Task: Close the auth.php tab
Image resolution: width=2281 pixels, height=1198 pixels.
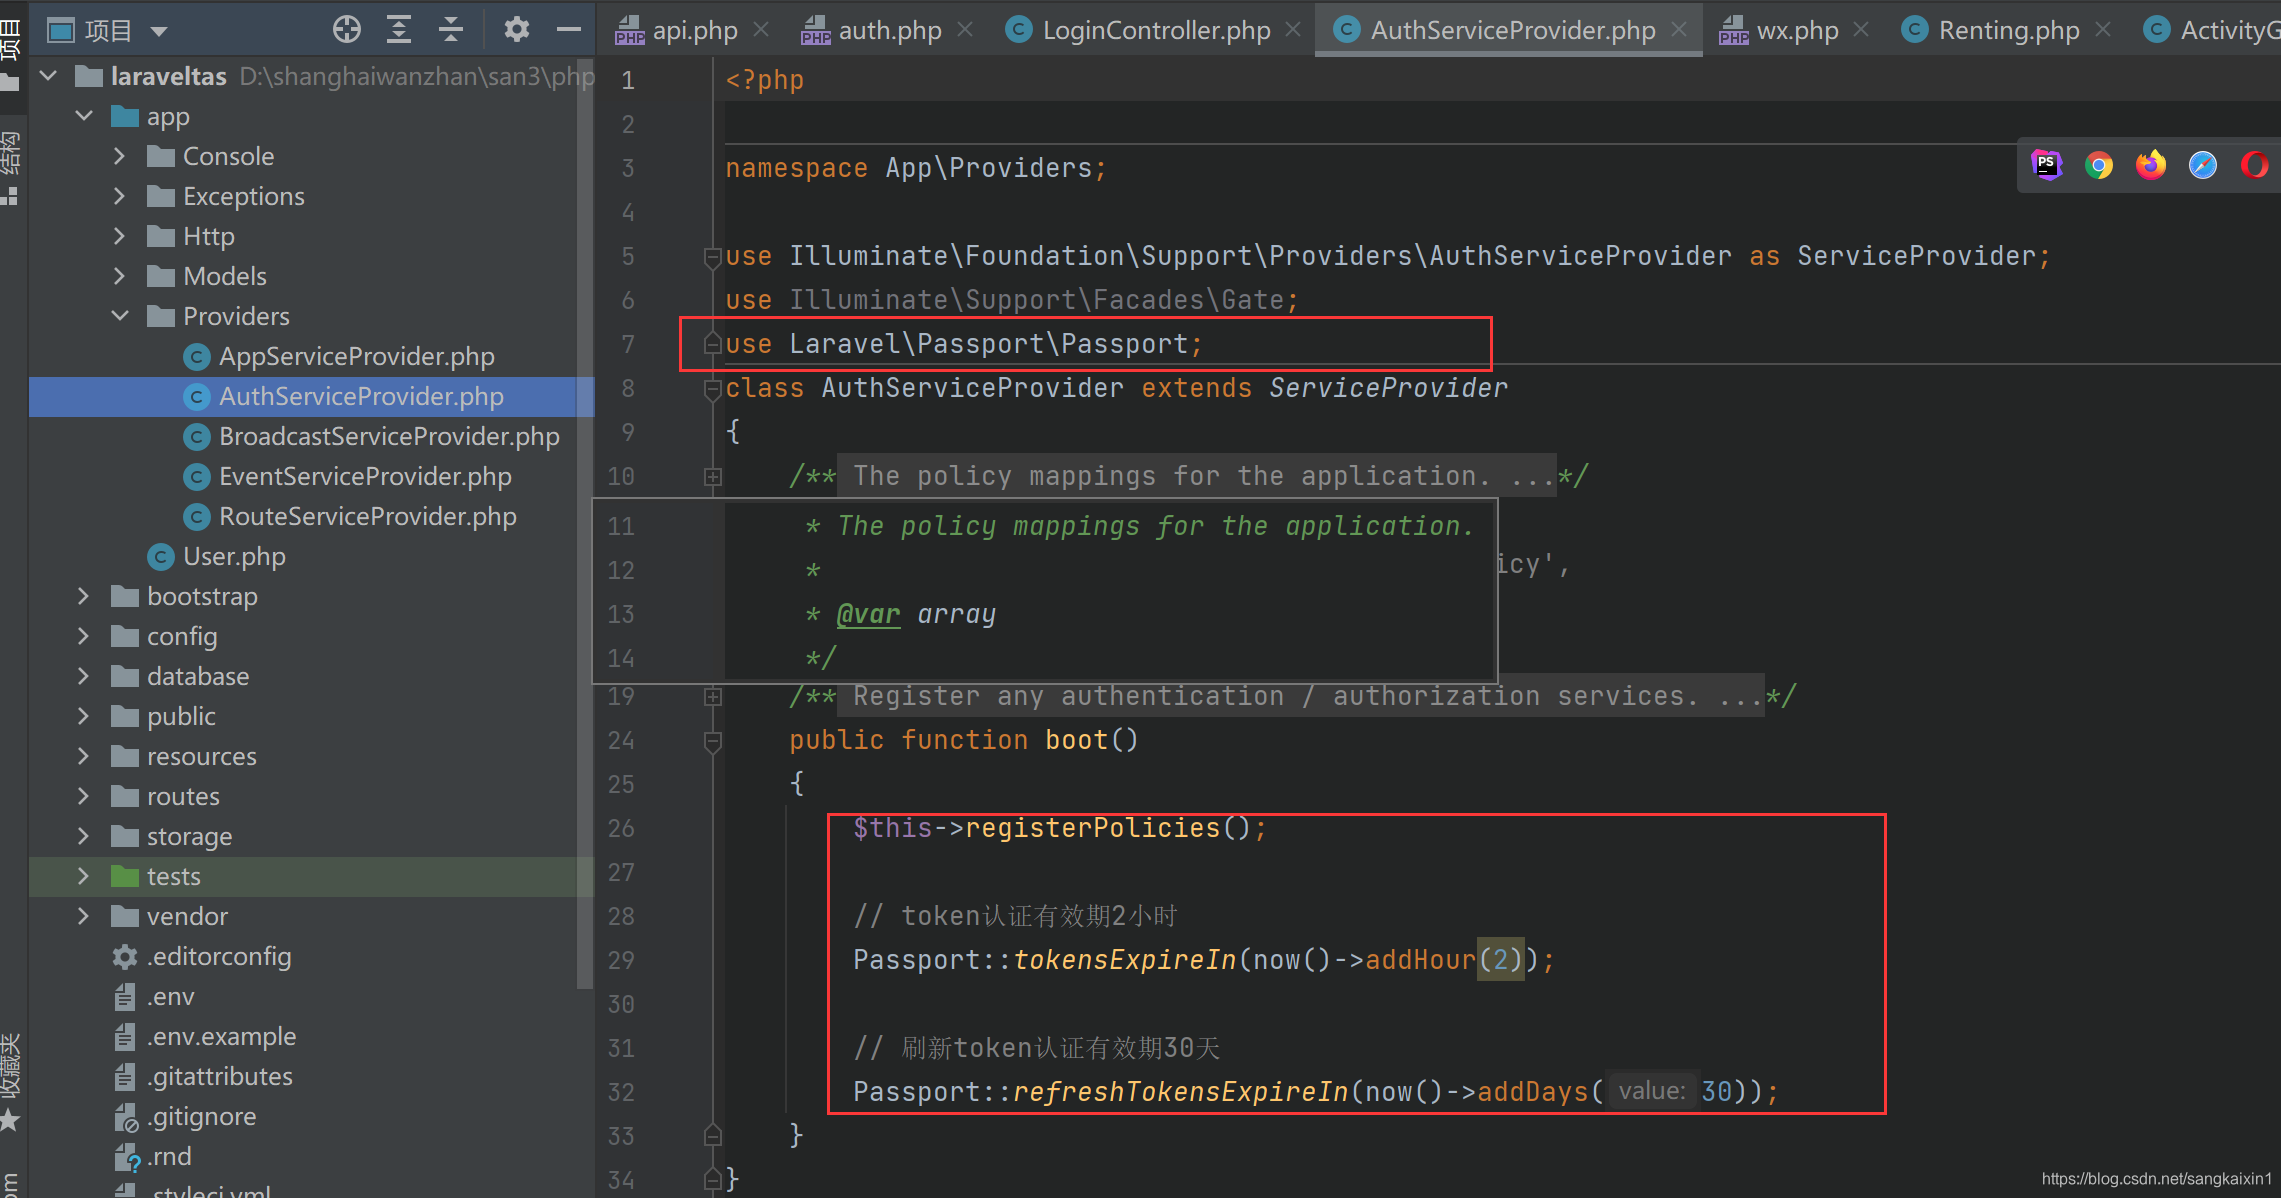Action: (965, 30)
